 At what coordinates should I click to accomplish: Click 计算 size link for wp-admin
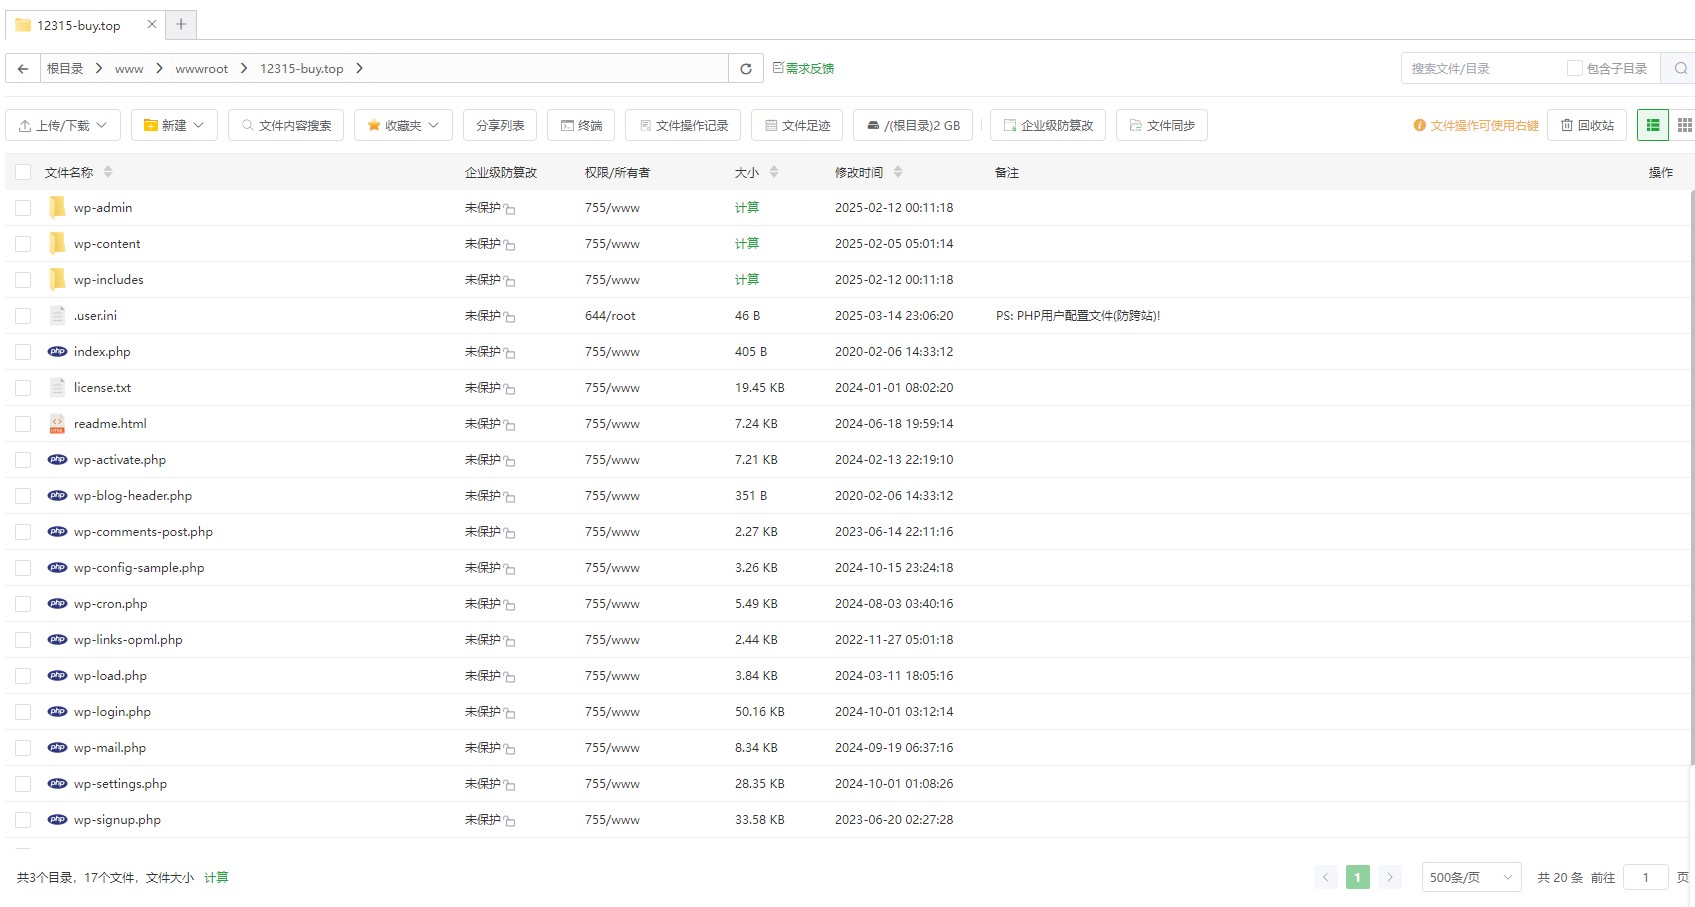click(x=747, y=207)
